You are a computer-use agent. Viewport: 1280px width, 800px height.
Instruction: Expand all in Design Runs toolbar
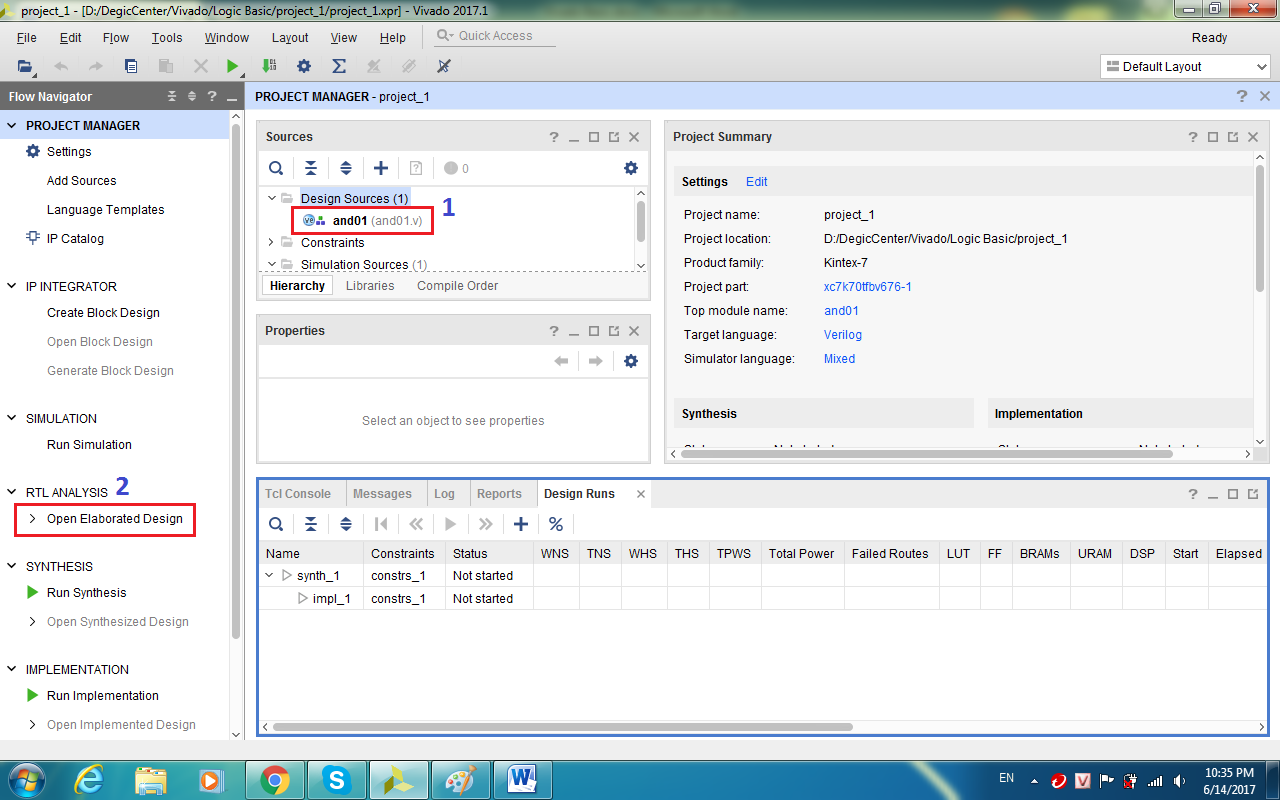coord(346,524)
